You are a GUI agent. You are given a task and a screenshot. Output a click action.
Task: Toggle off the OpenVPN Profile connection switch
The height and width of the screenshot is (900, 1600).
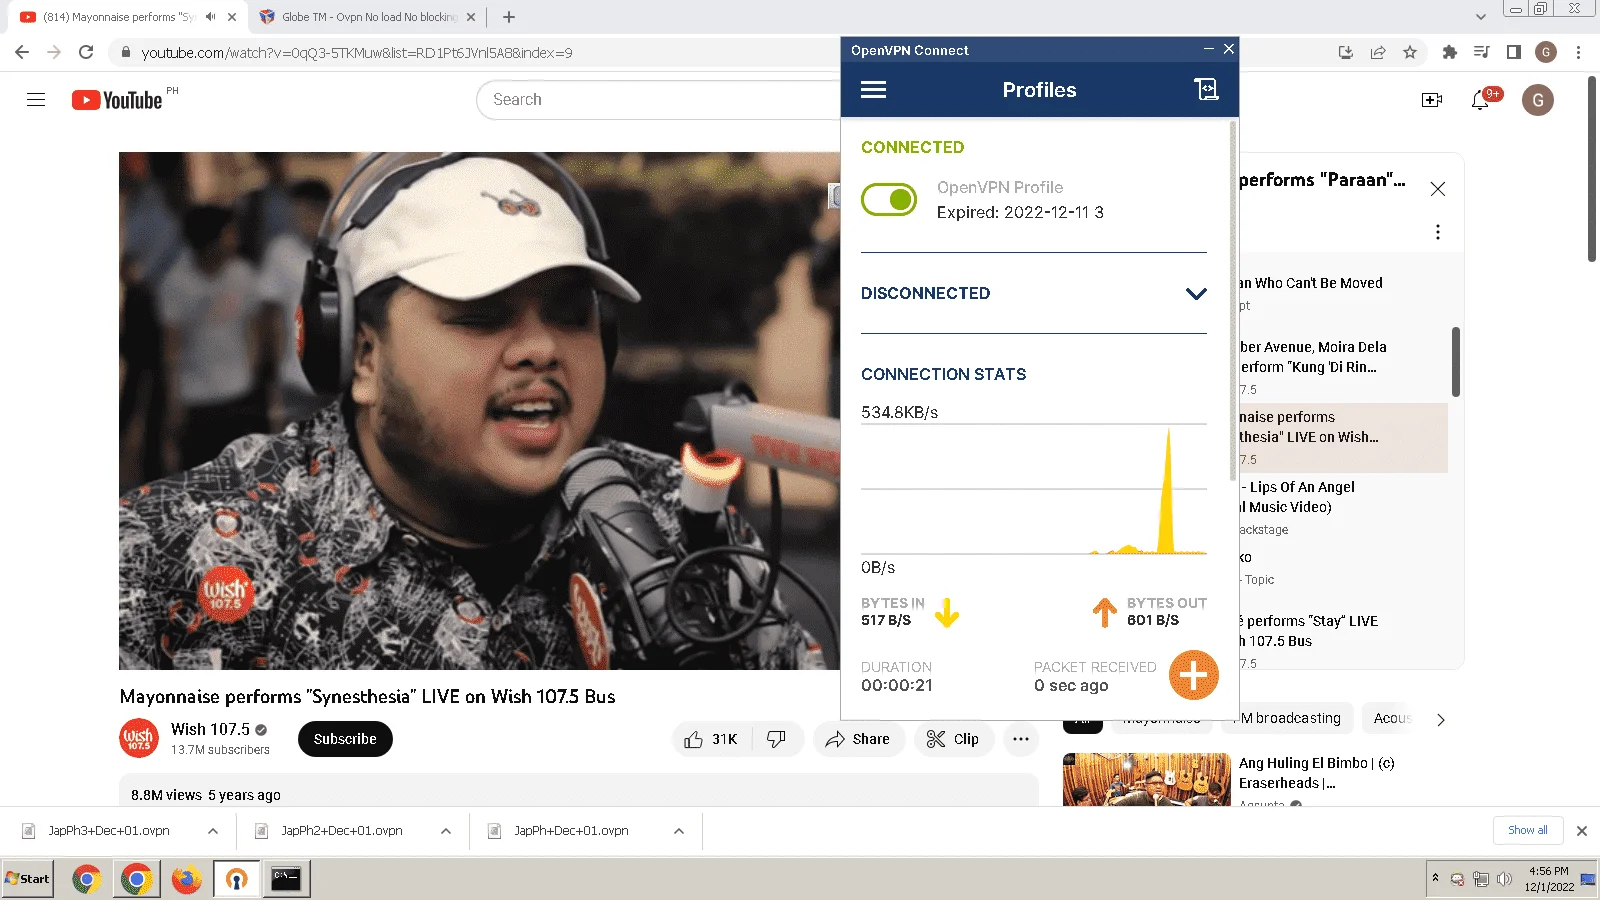(889, 200)
